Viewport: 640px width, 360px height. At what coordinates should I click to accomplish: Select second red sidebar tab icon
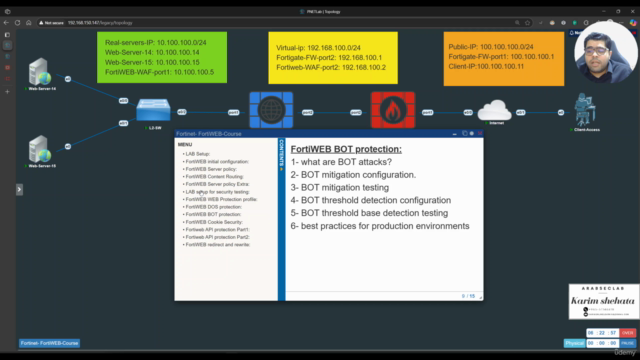pos(7,78)
